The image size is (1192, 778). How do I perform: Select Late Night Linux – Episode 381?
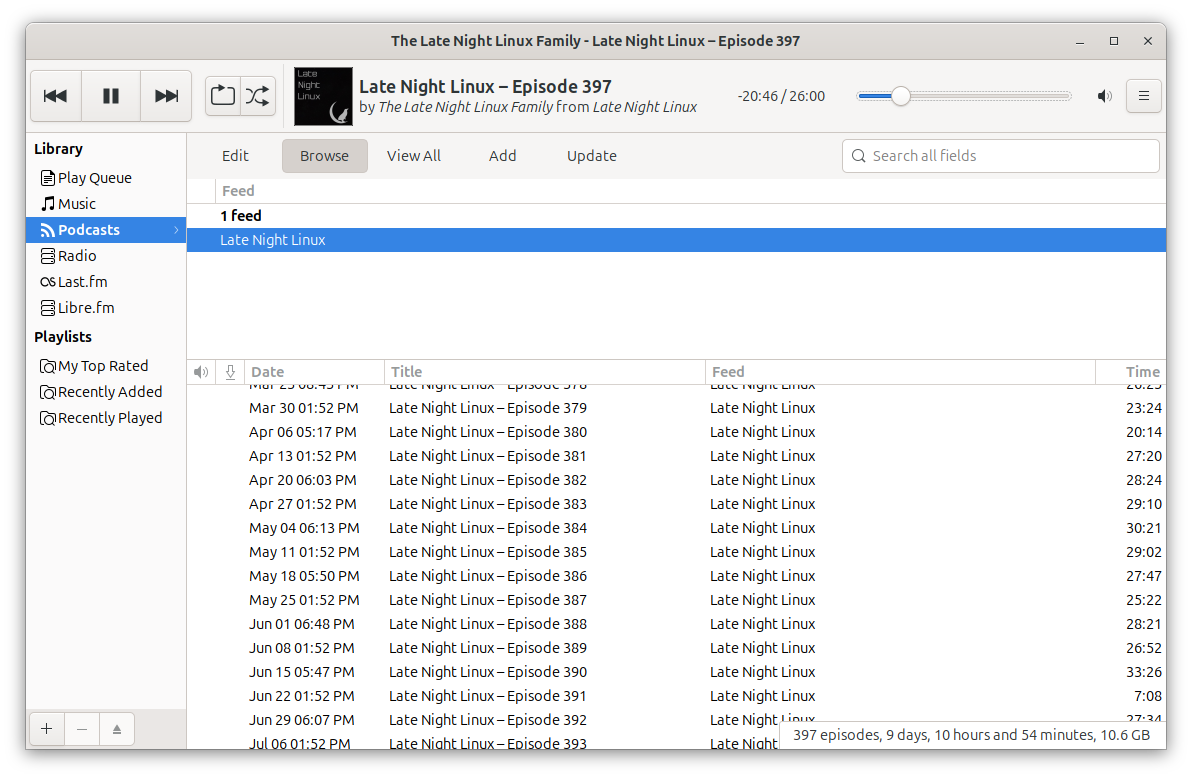677,456
